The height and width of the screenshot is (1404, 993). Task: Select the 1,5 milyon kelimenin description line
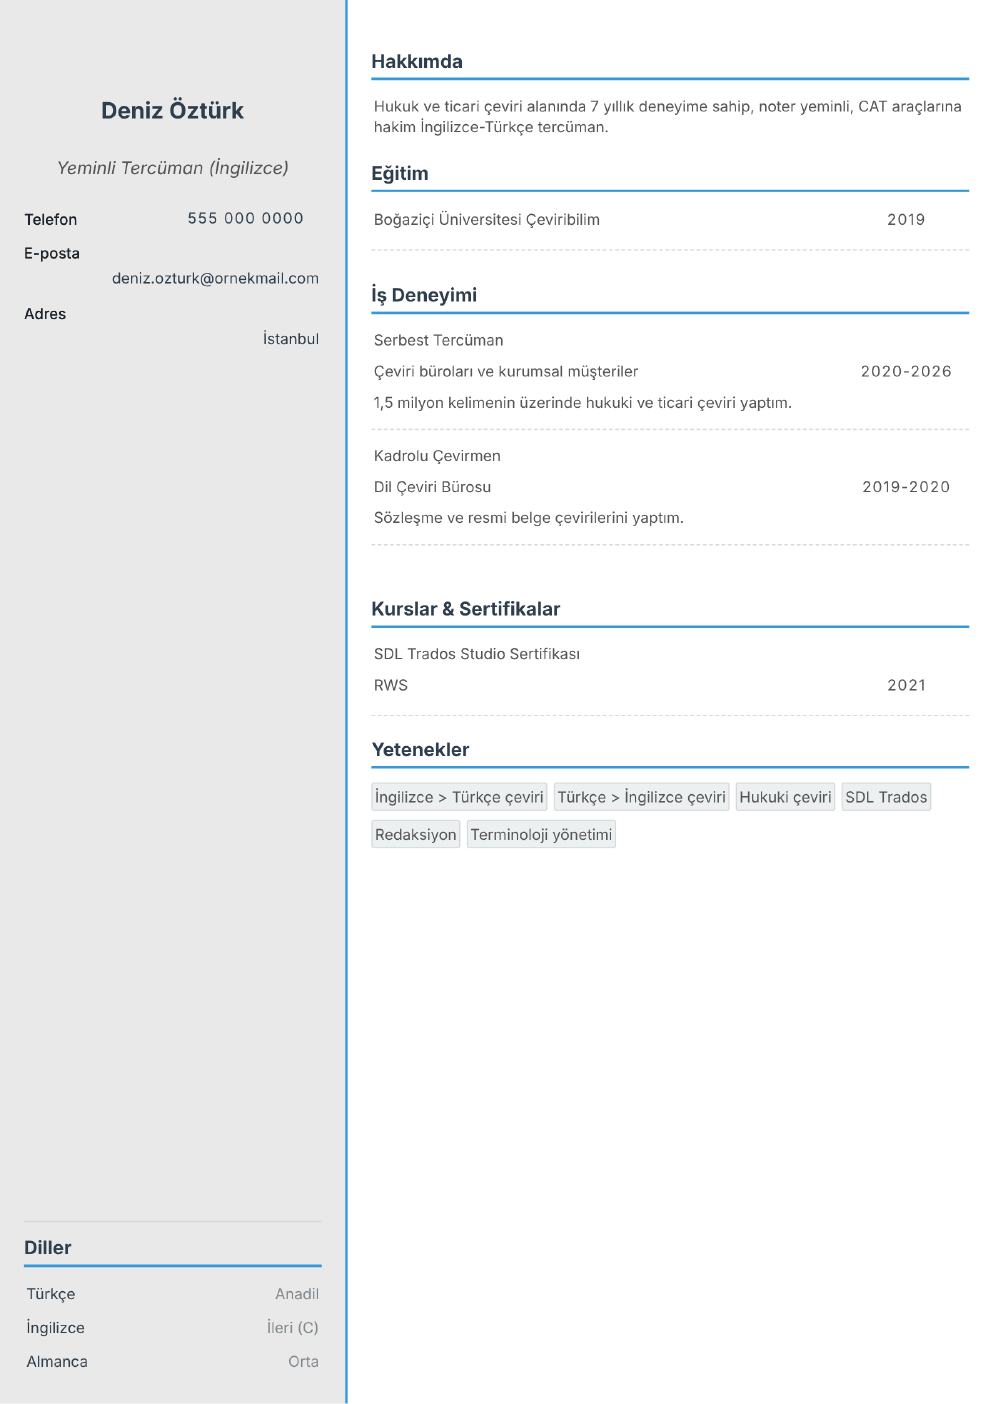click(x=583, y=403)
